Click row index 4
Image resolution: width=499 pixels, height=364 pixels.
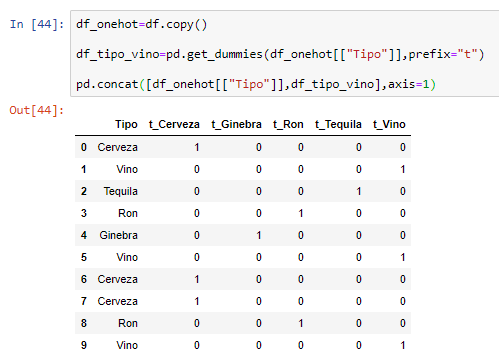(84, 235)
